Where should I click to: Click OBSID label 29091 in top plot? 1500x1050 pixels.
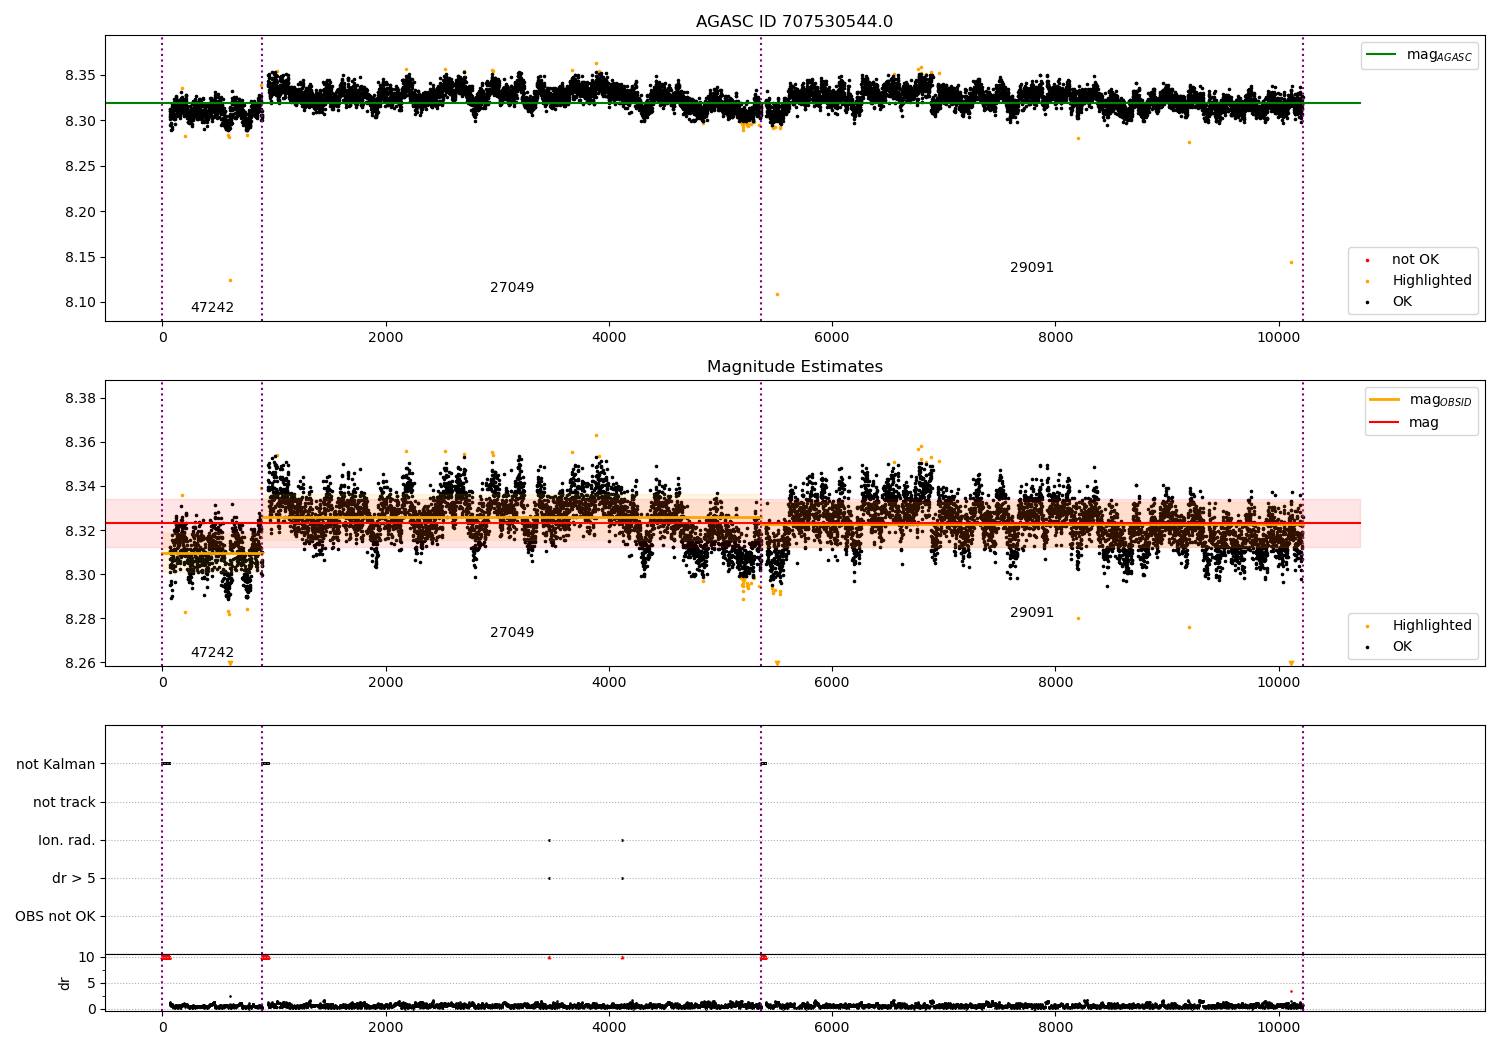point(1032,268)
